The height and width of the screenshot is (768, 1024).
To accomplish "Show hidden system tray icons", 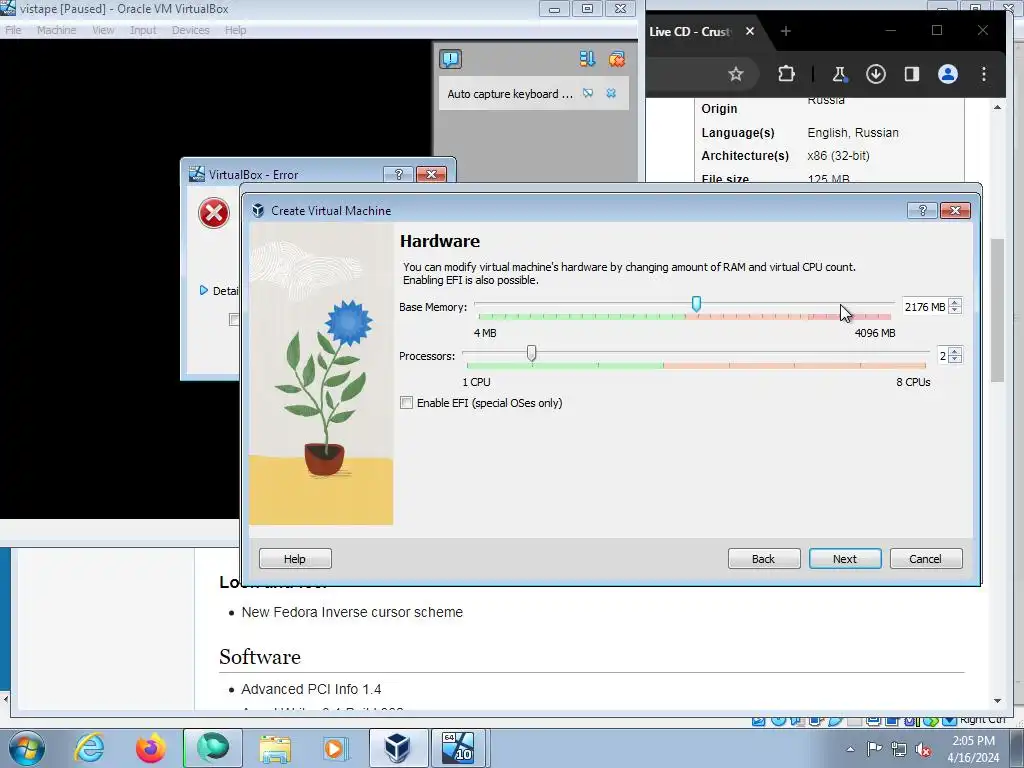I will (x=850, y=749).
